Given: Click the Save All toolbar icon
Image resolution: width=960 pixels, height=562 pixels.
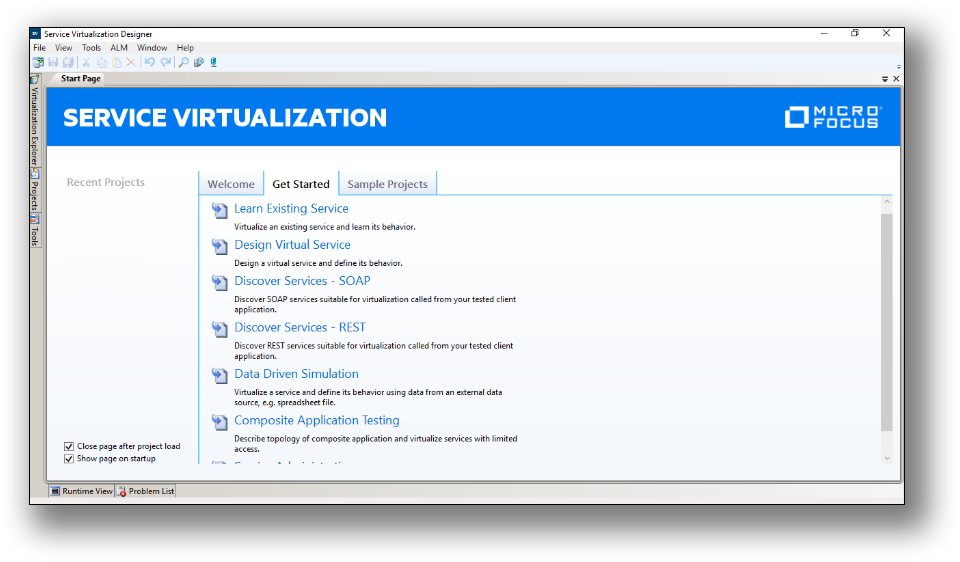Looking at the screenshot, I should pos(68,62).
